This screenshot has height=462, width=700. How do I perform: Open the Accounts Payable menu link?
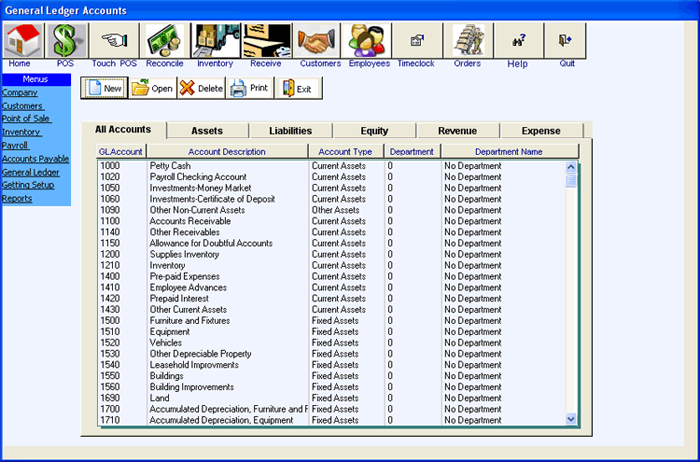35,158
